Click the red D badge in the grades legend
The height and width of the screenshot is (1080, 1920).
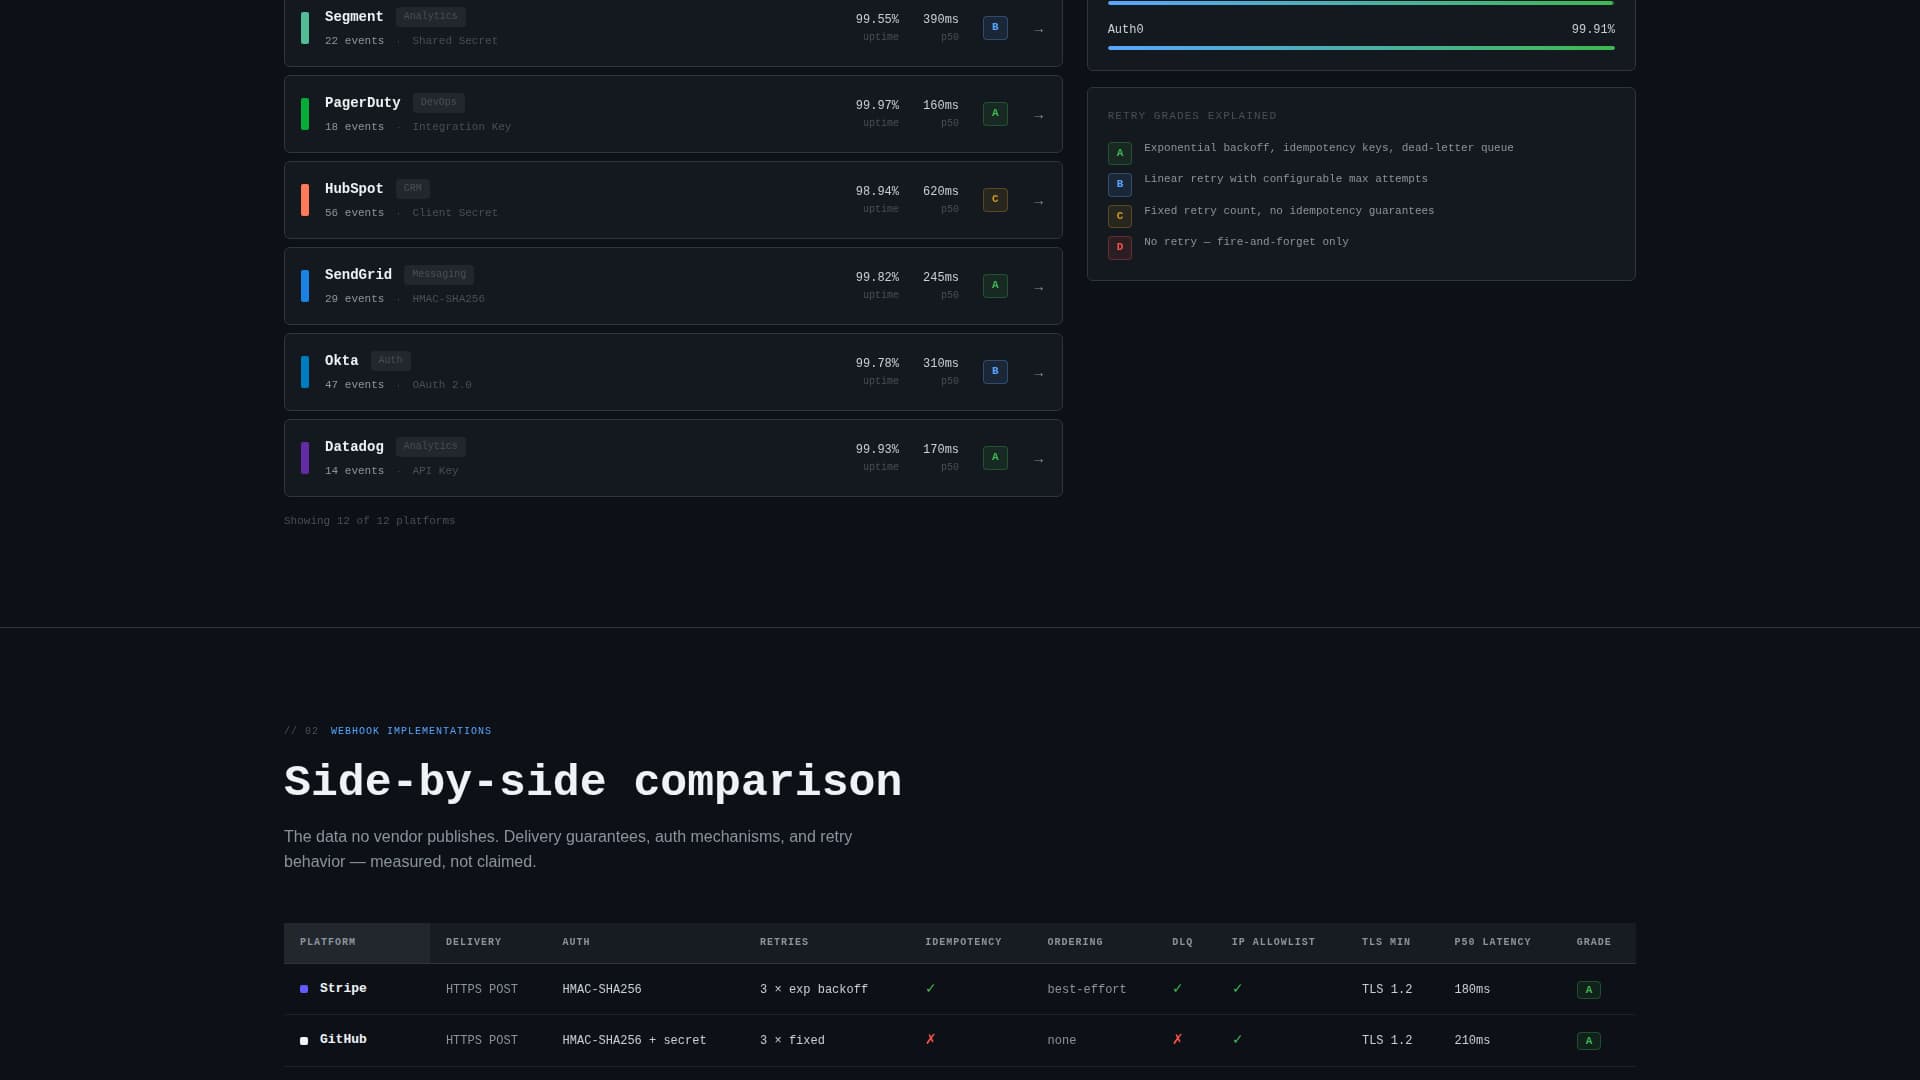click(x=1119, y=247)
